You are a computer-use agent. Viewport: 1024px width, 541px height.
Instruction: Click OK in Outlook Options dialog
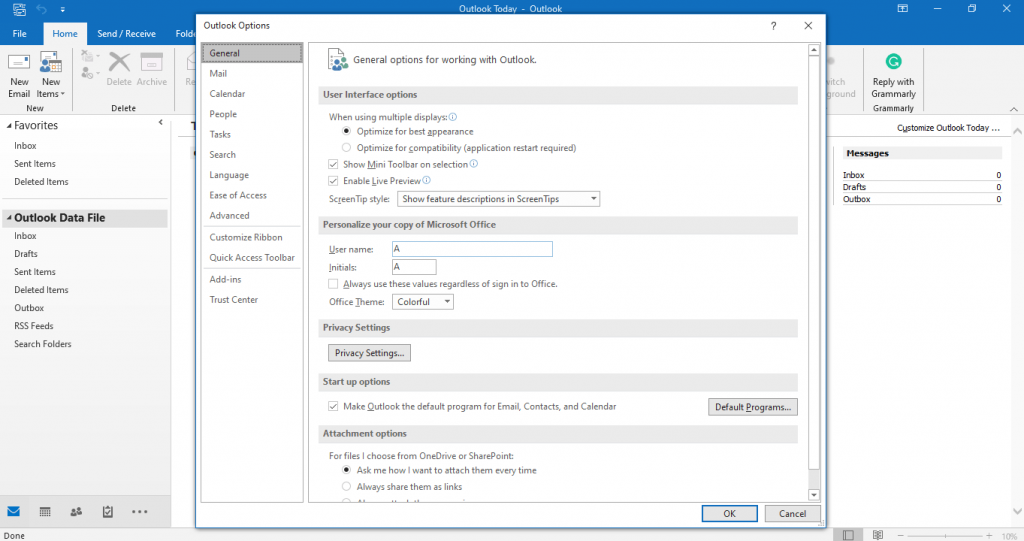729,514
